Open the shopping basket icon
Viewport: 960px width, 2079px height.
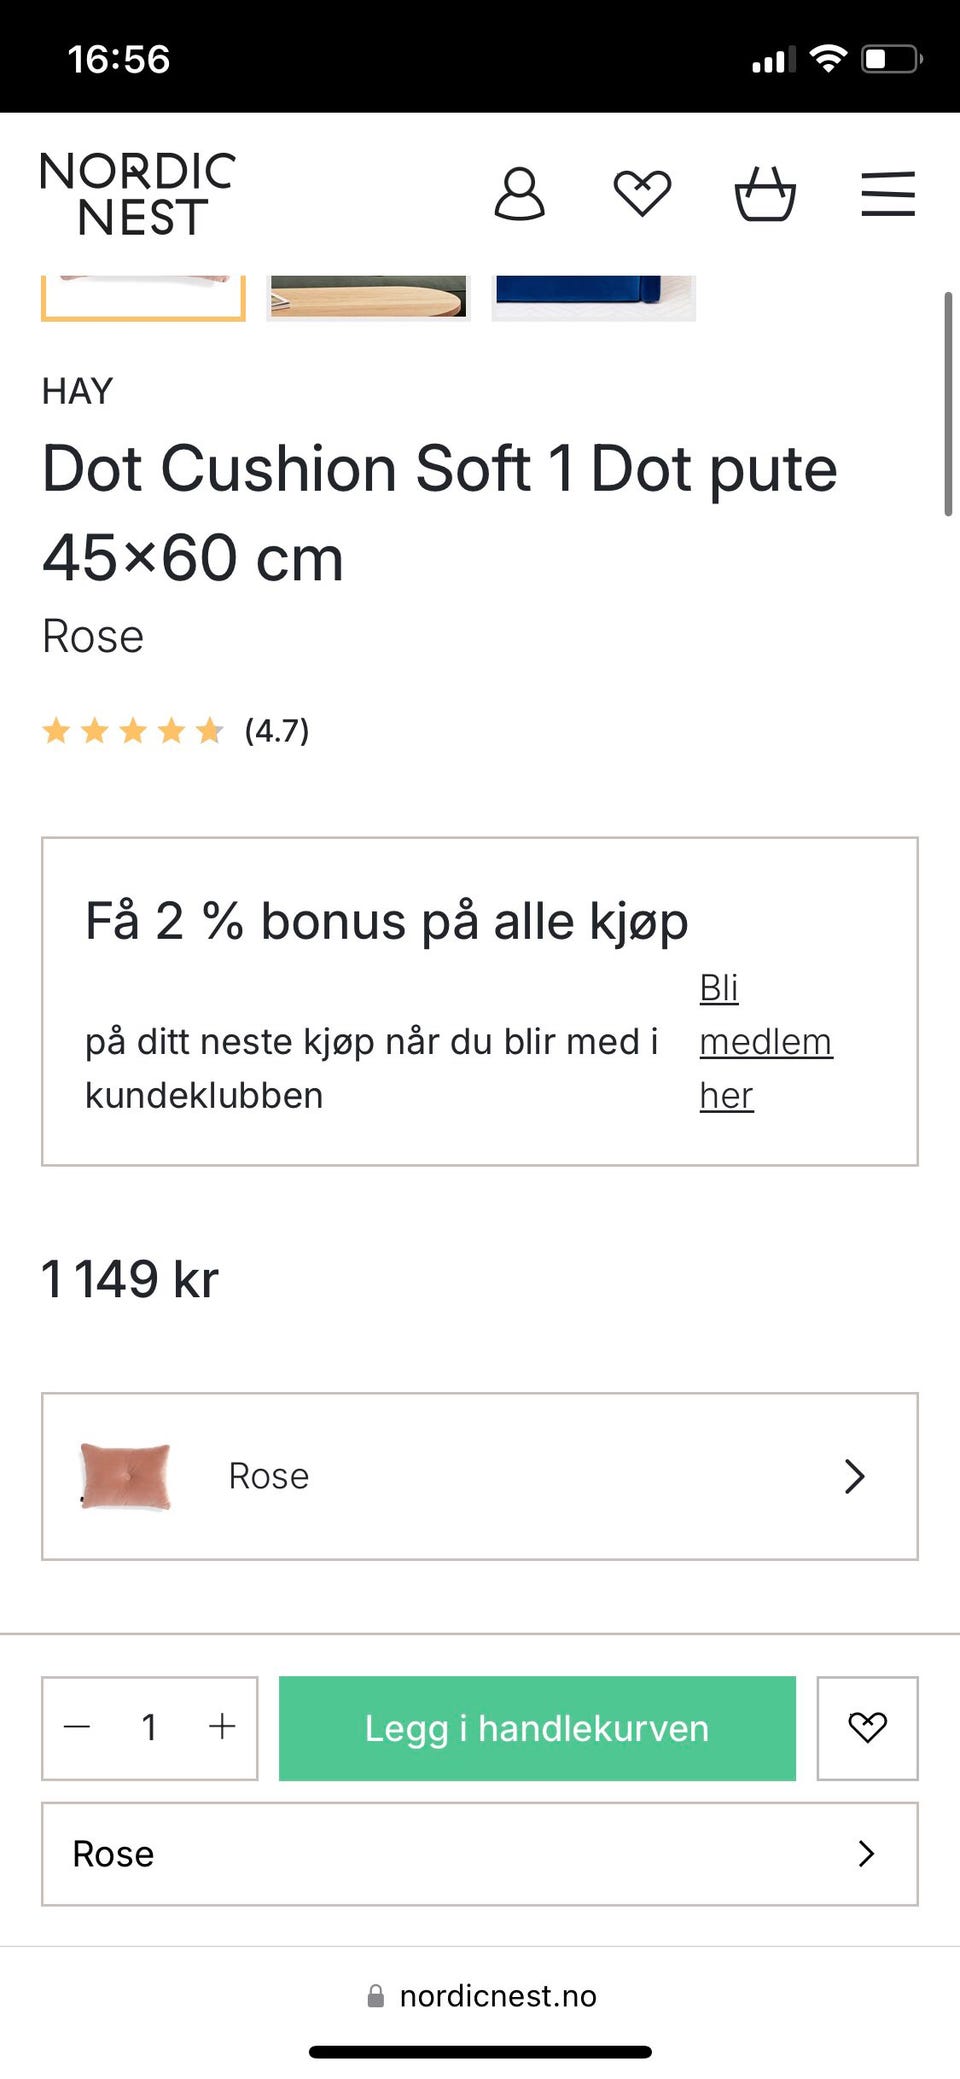tap(765, 193)
